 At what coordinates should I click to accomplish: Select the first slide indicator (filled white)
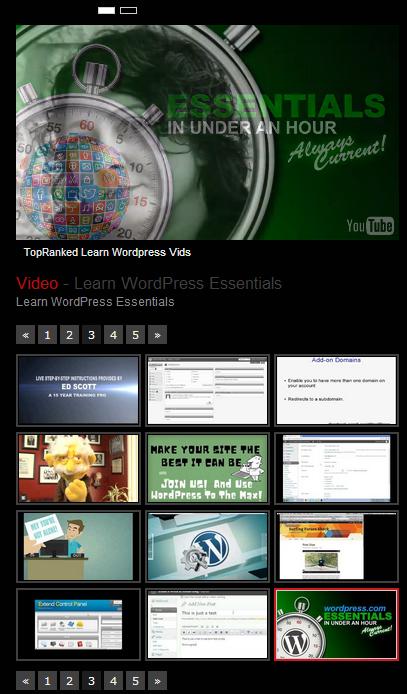click(x=106, y=10)
